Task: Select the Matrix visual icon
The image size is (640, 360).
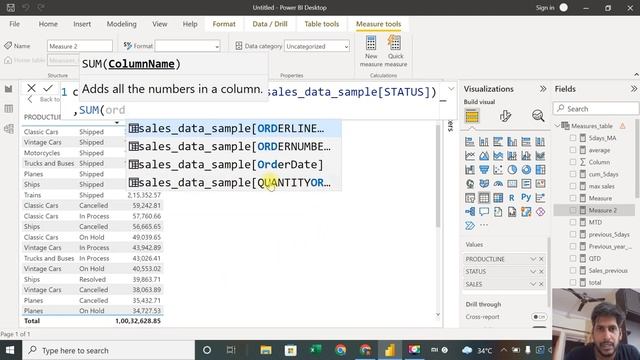Action: click(498, 198)
